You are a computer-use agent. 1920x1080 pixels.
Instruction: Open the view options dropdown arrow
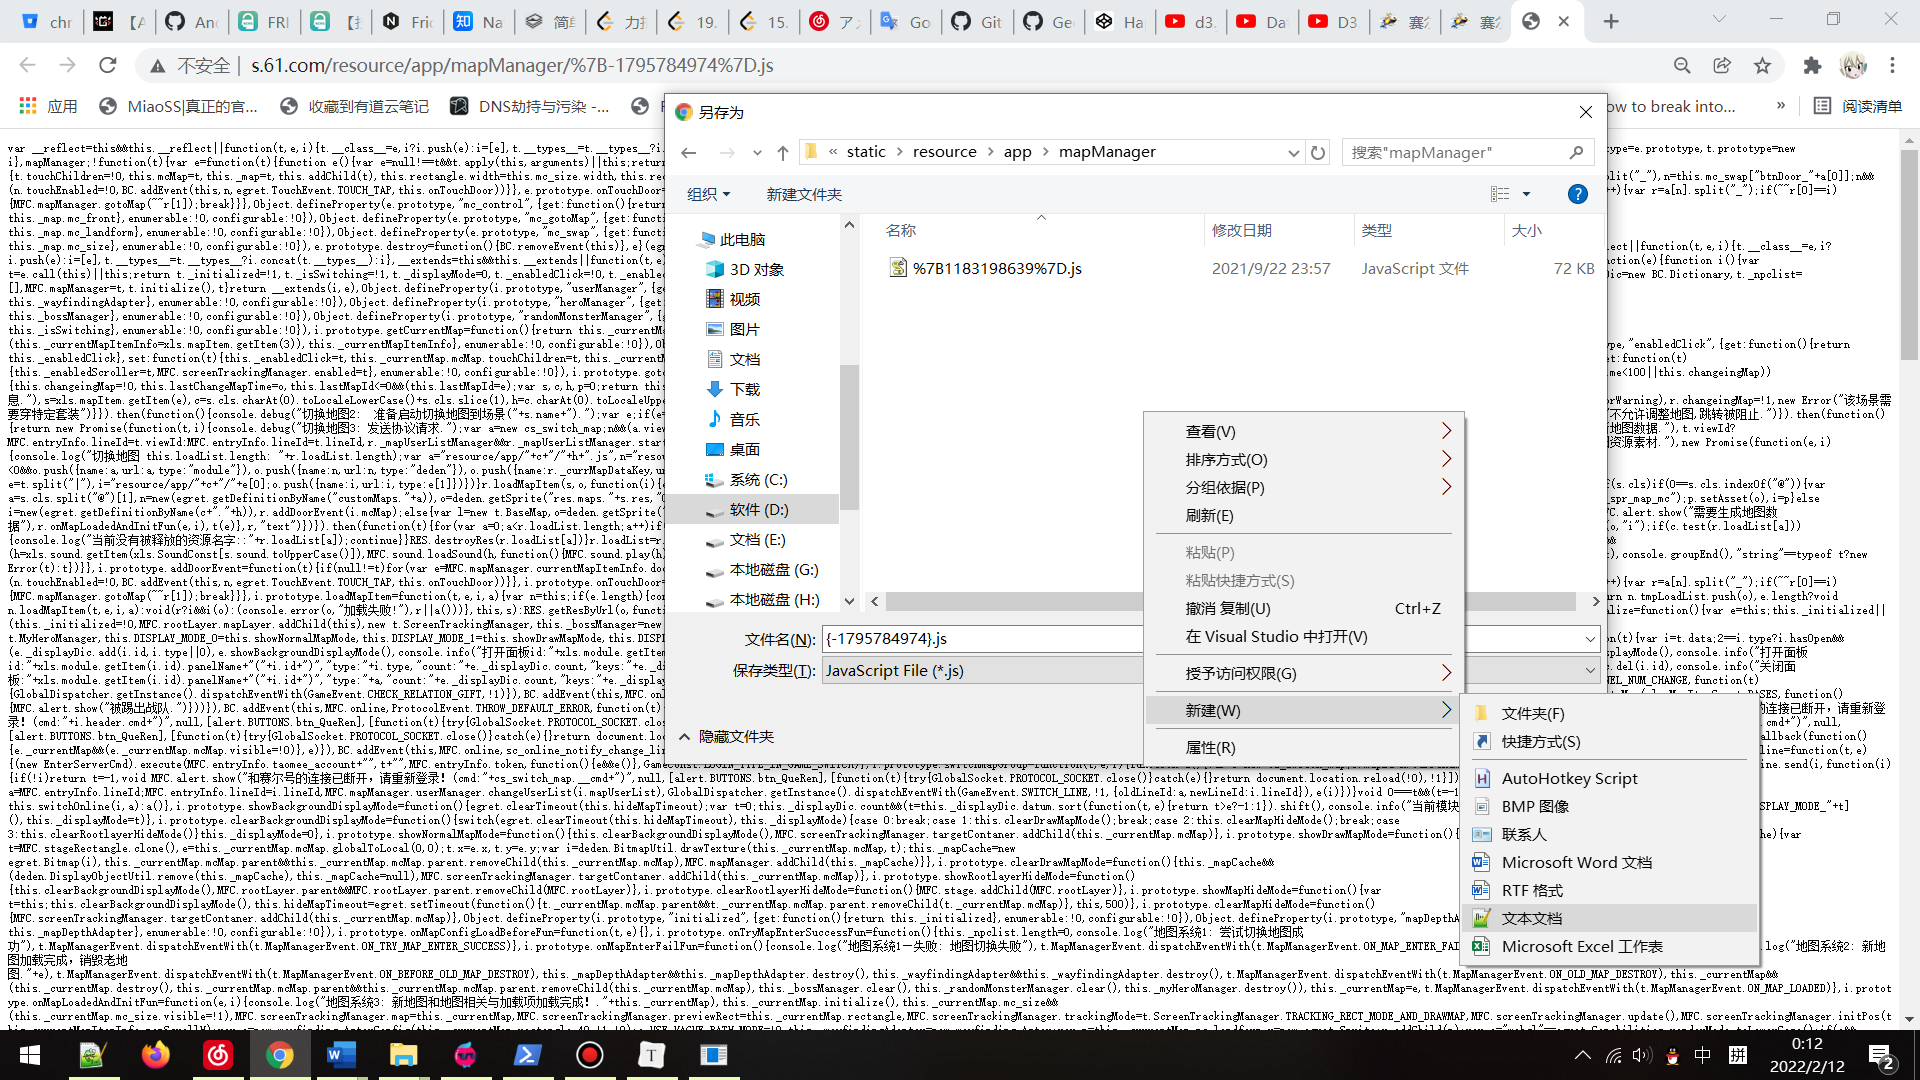tap(1526, 194)
